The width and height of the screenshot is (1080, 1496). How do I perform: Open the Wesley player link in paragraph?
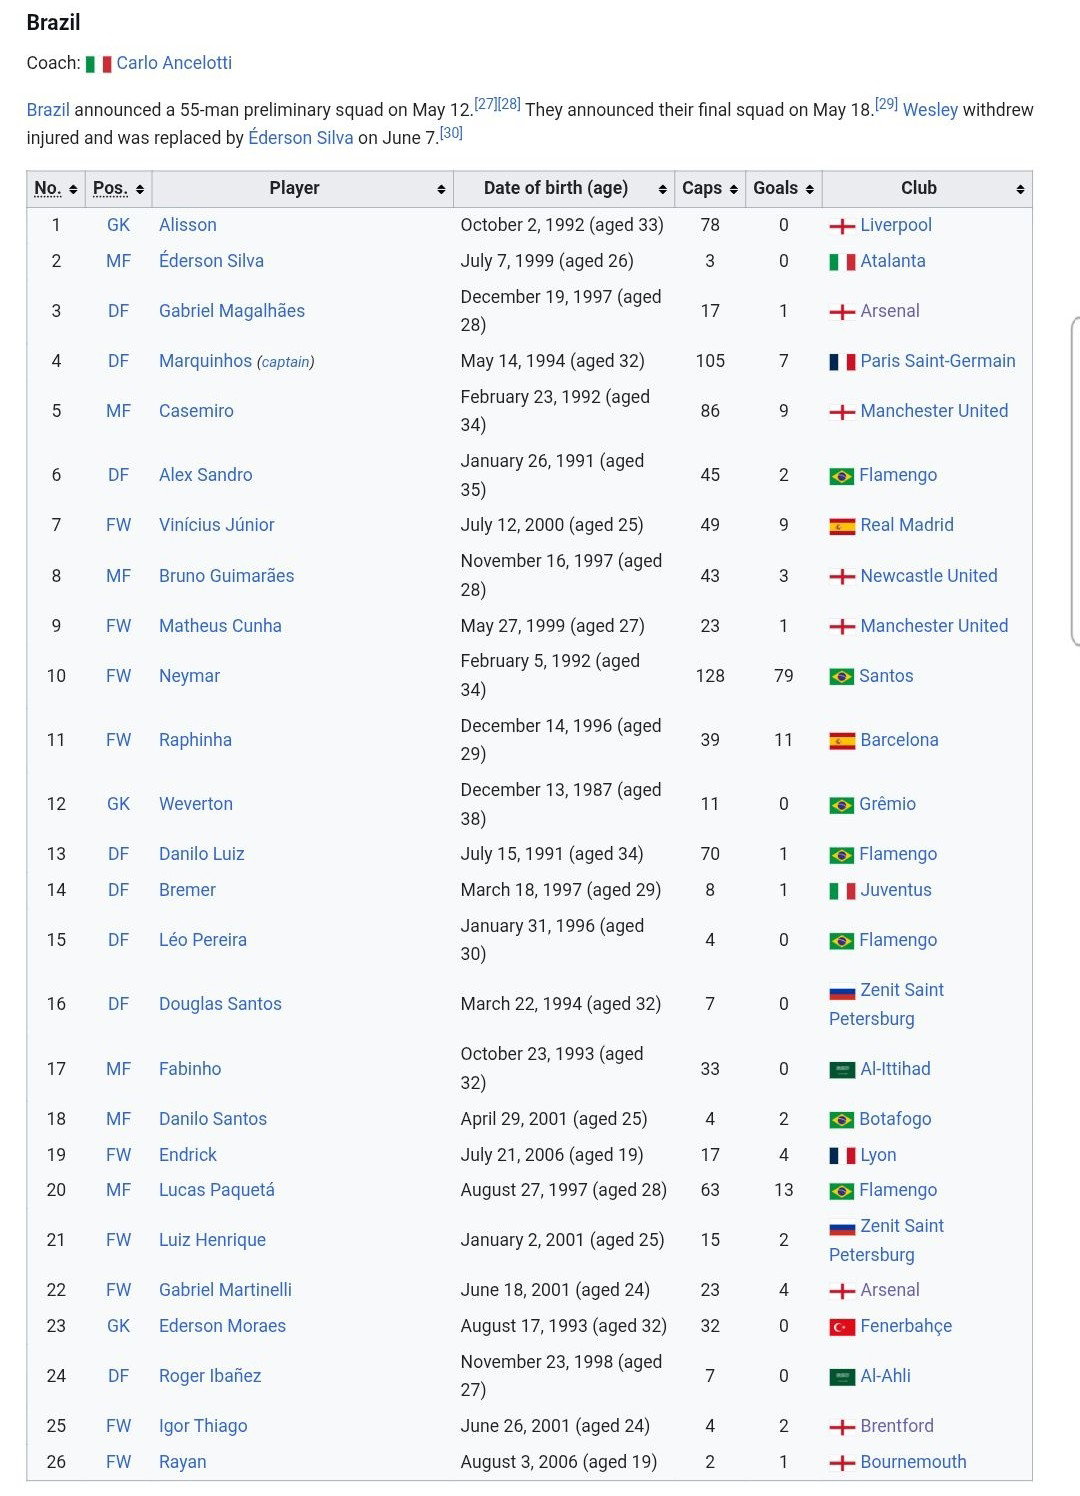coord(930,110)
